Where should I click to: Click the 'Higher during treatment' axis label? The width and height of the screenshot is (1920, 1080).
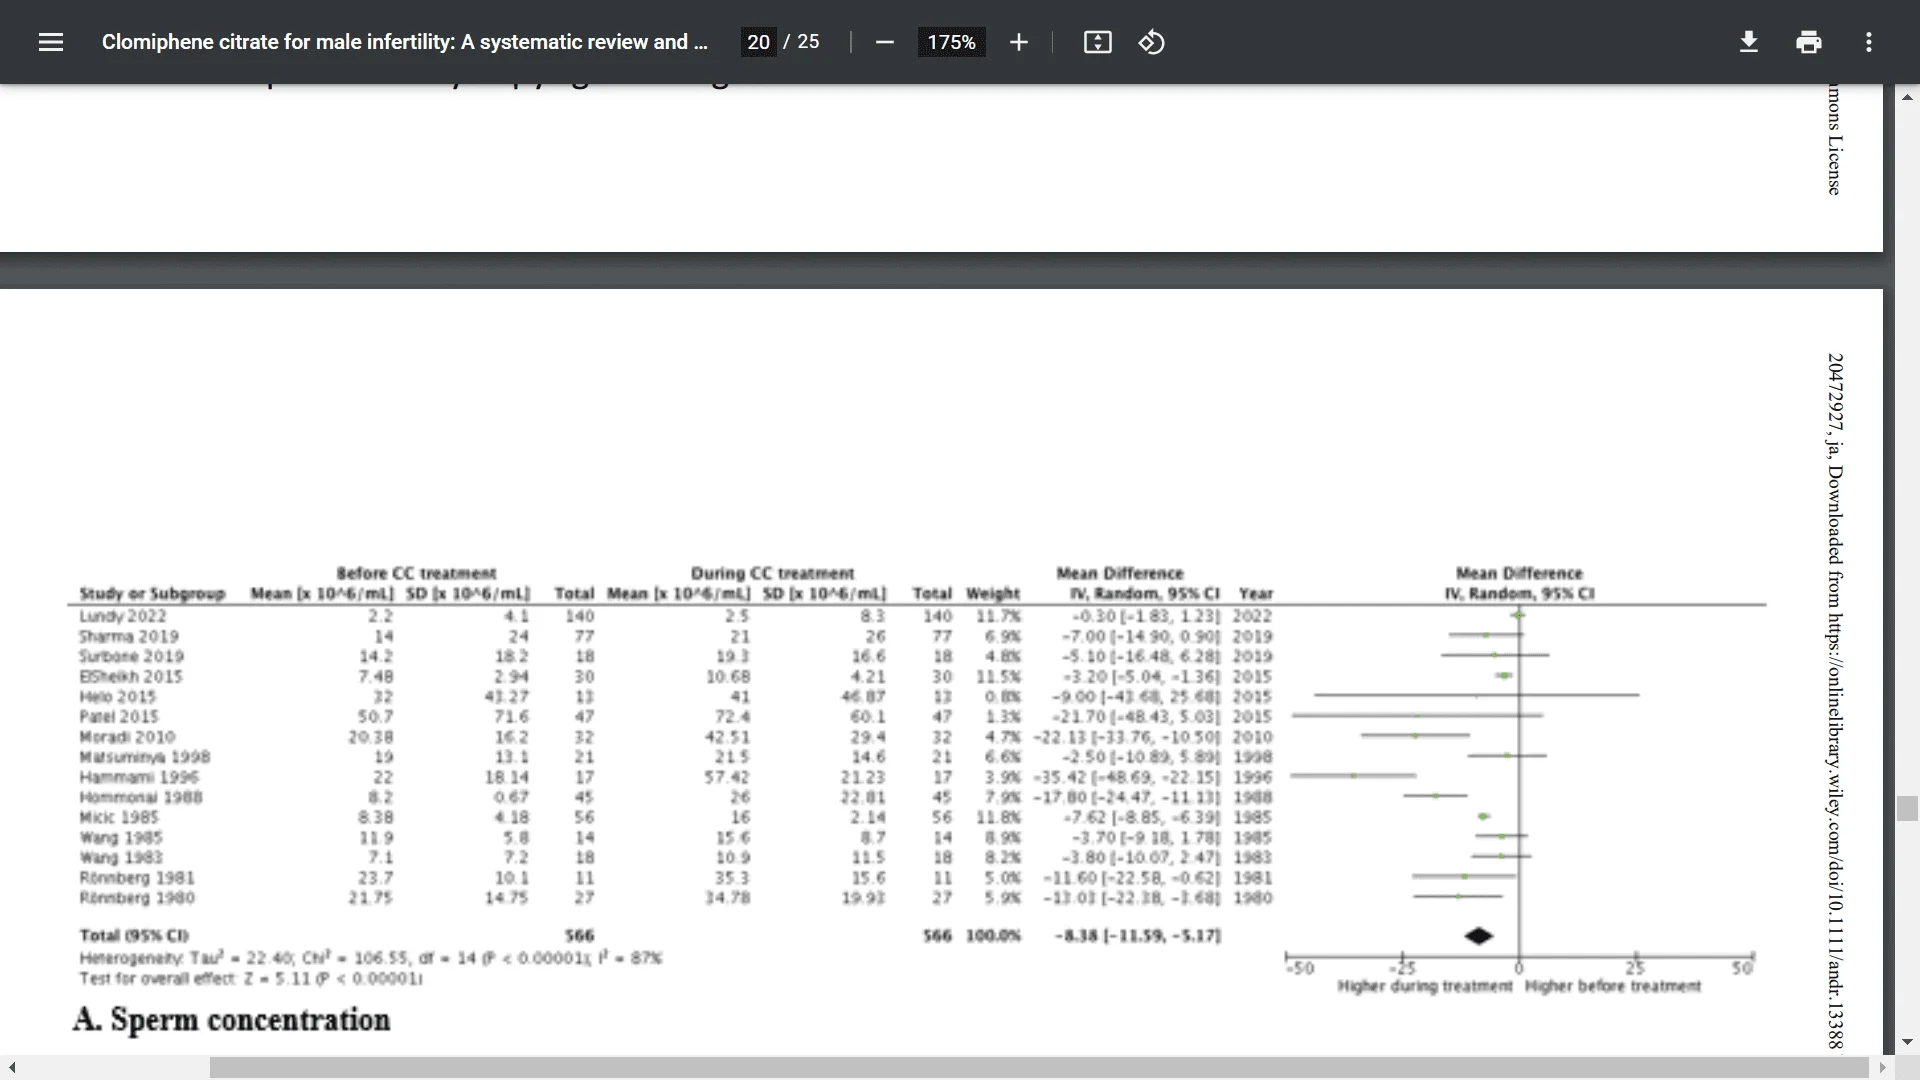pyautogui.click(x=1424, y=987)
